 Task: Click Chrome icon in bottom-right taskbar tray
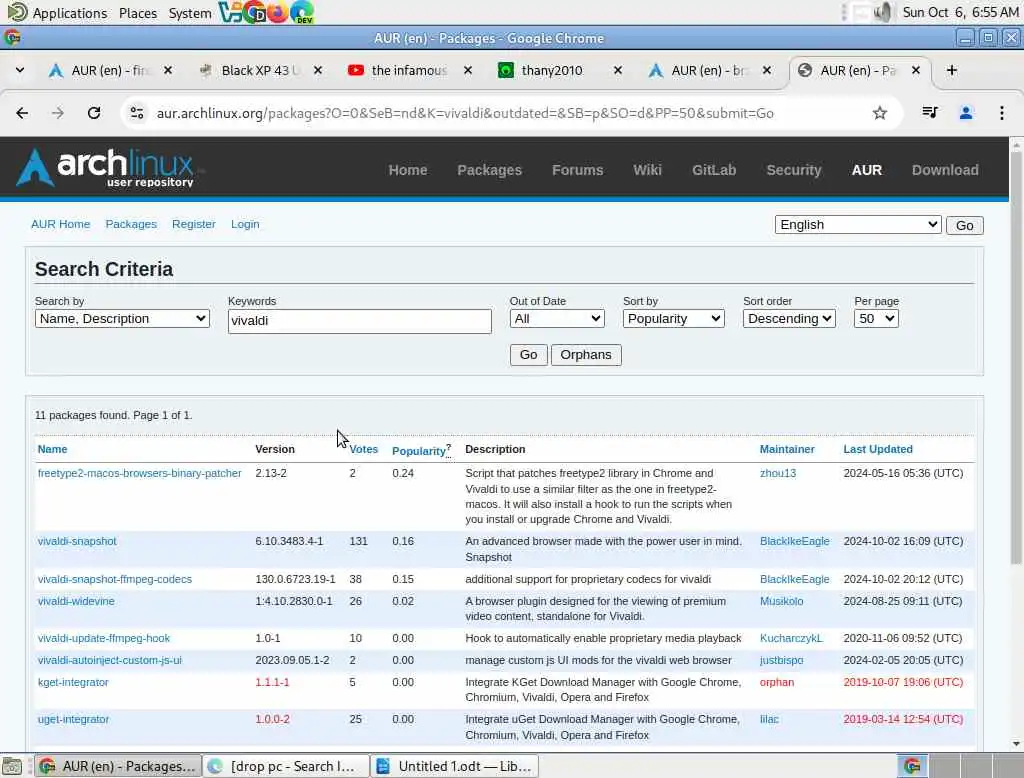(x=912, y=766)
